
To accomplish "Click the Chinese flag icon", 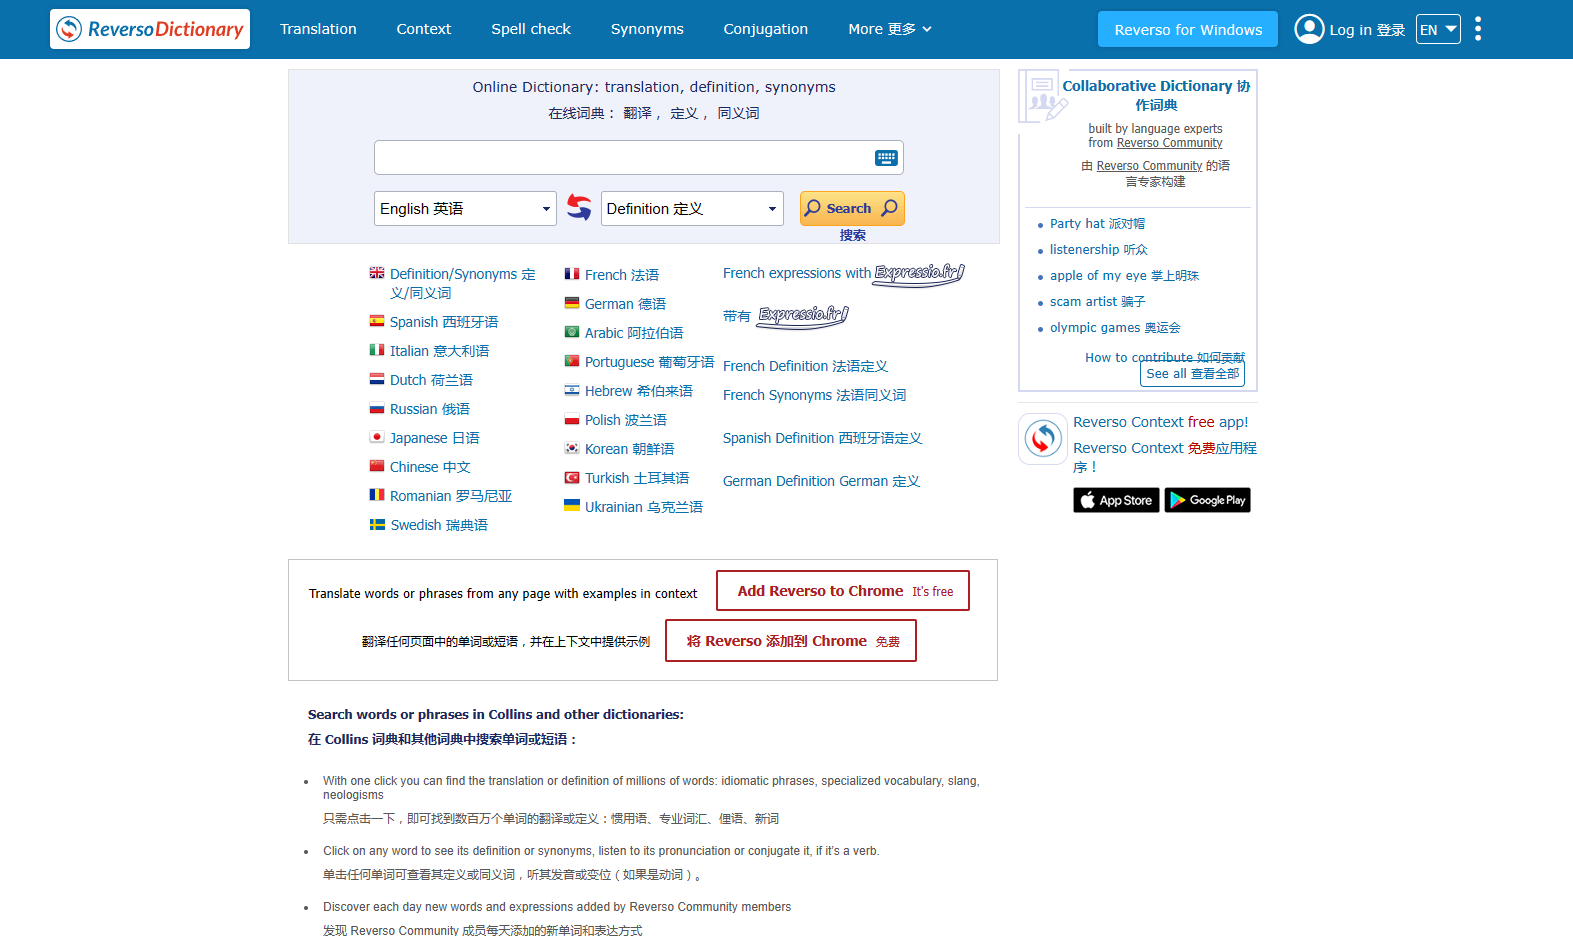I will (x=377, y=466).
